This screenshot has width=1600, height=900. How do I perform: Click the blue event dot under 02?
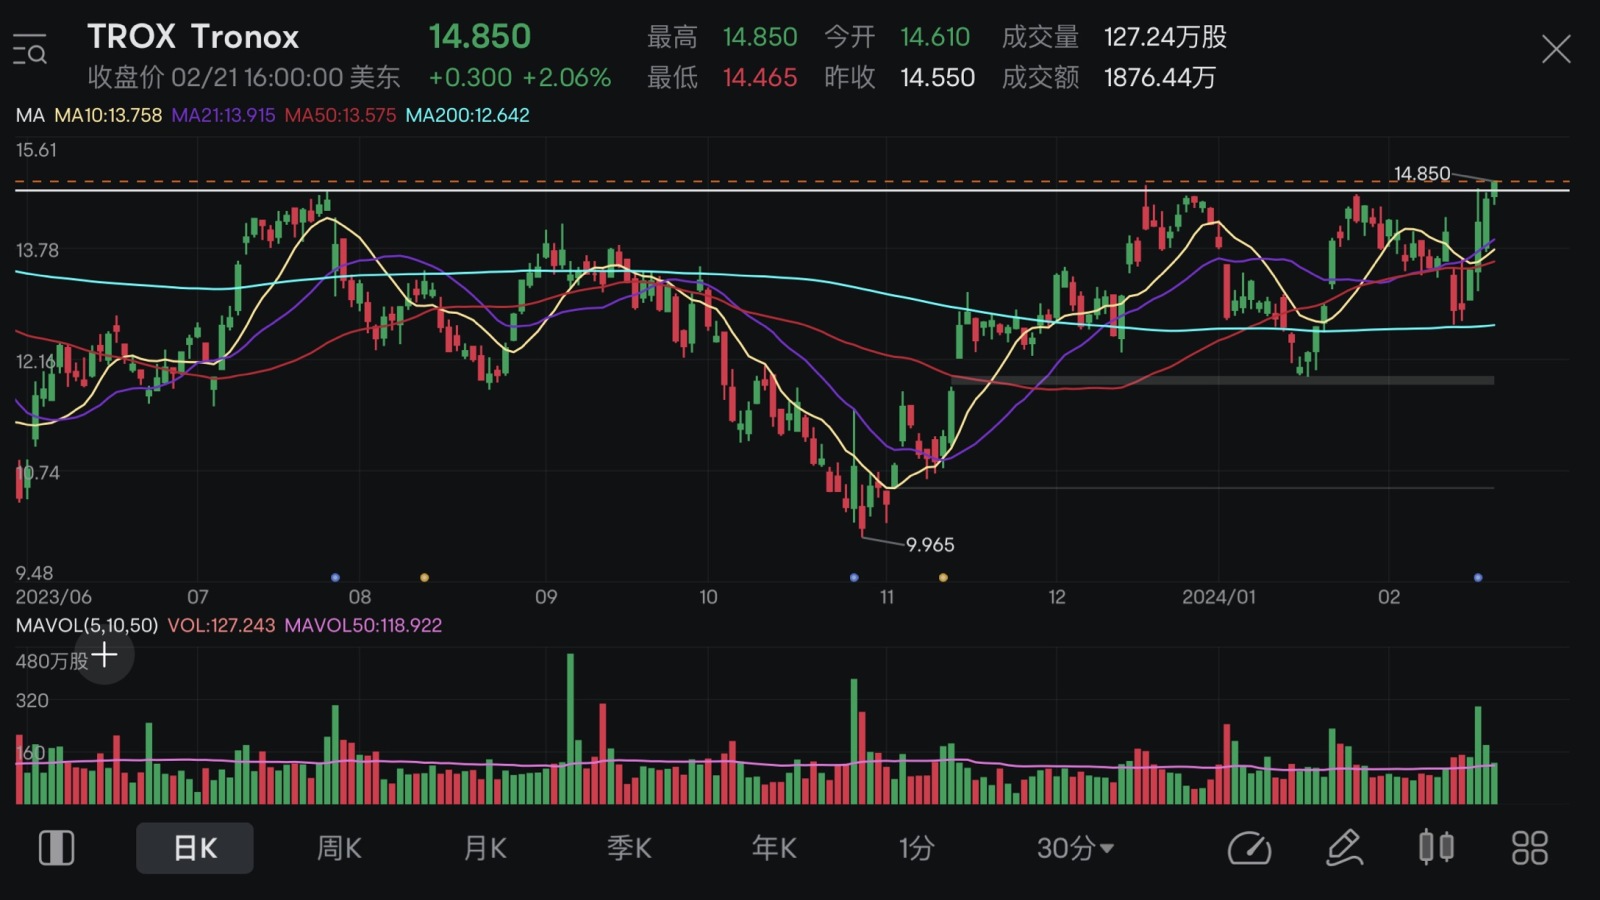[x=1478, y=577]
